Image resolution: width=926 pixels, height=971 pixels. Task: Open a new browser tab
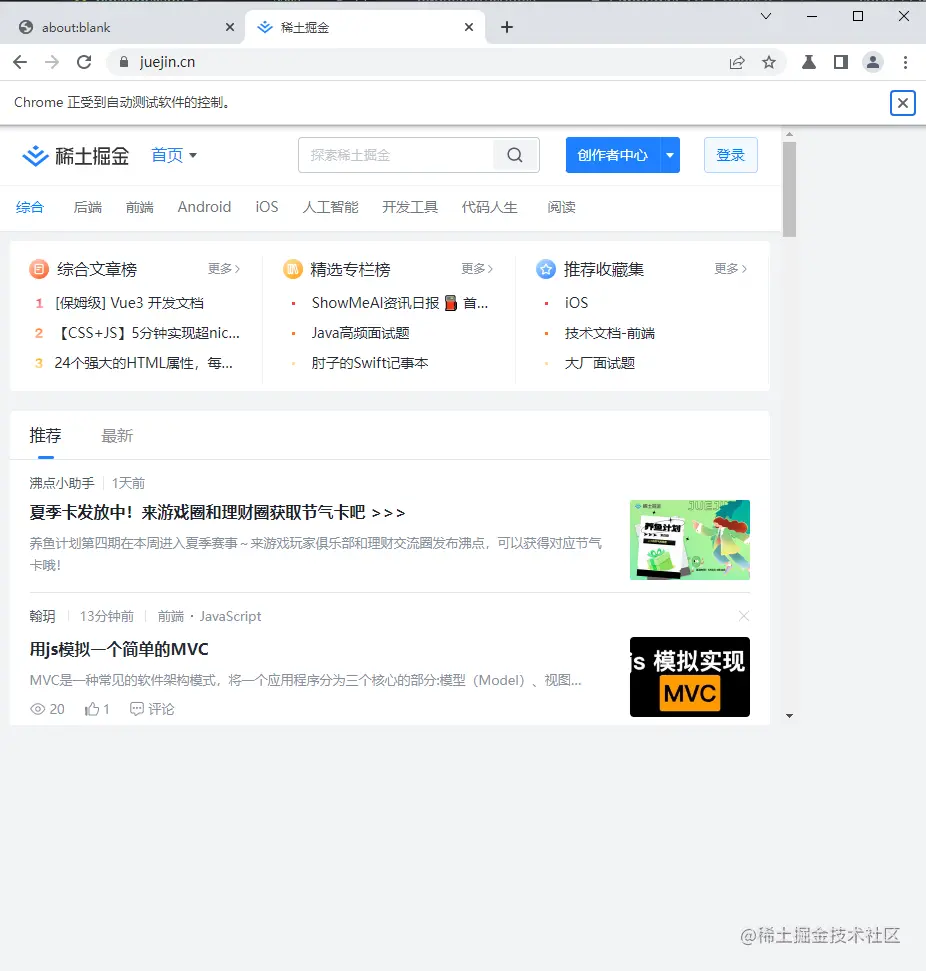507,27
